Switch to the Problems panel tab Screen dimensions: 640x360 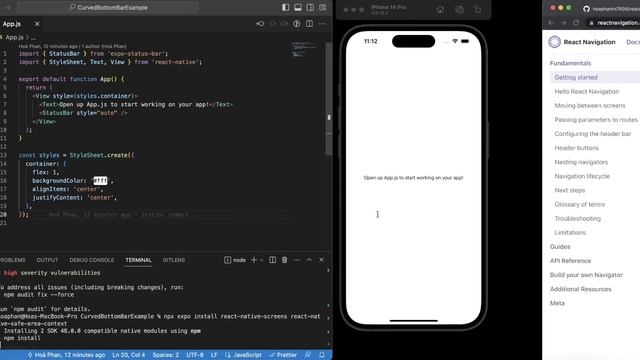click(12, 260)
